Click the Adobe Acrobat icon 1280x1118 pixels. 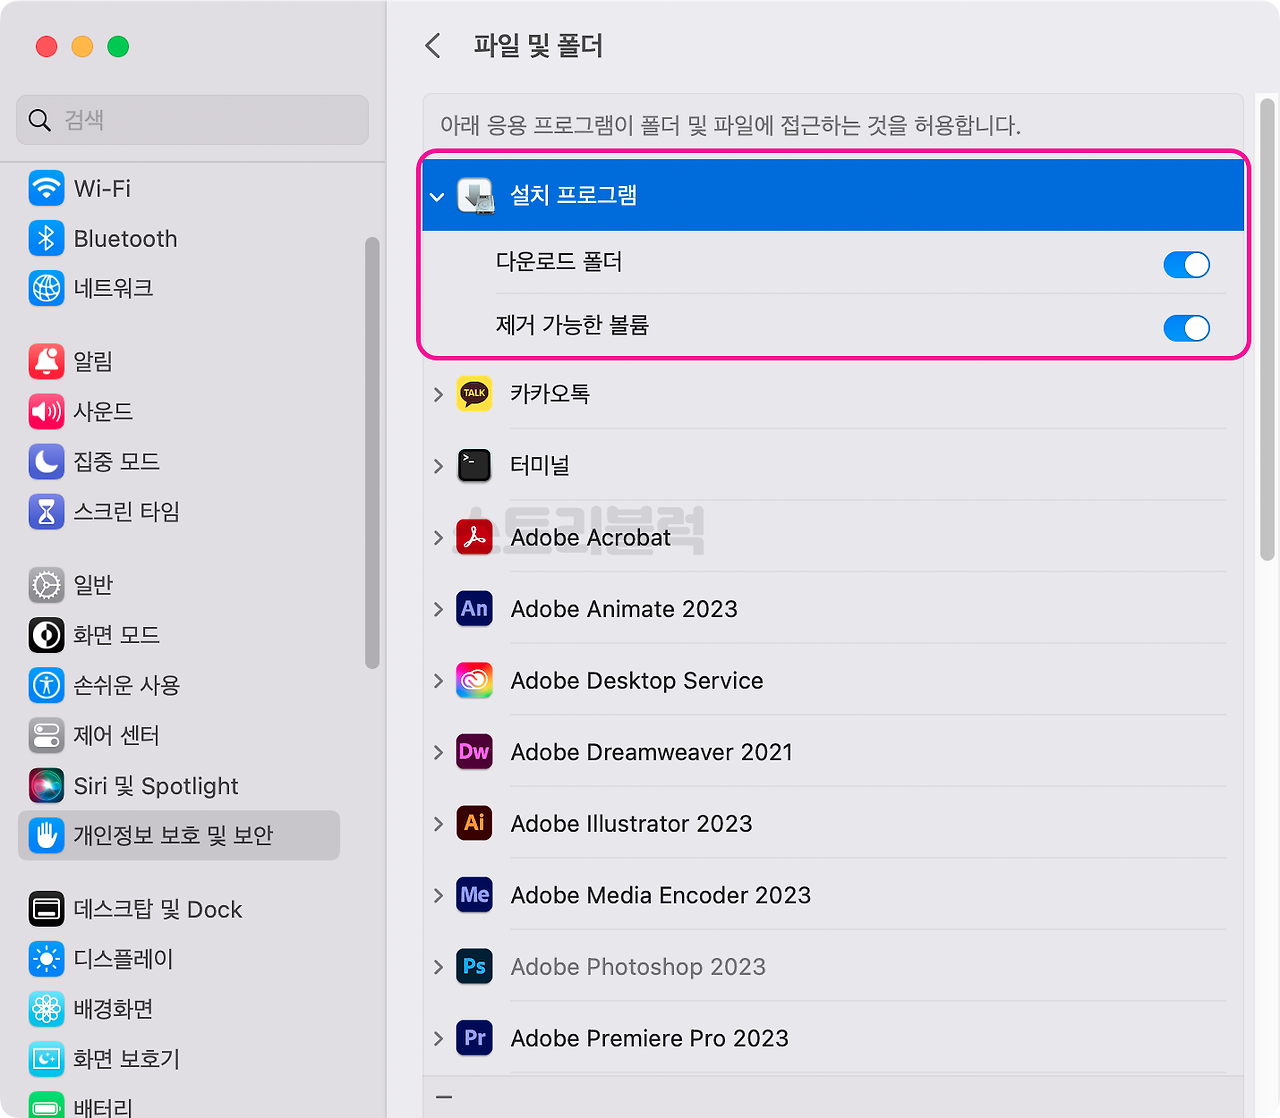(474, 538)
